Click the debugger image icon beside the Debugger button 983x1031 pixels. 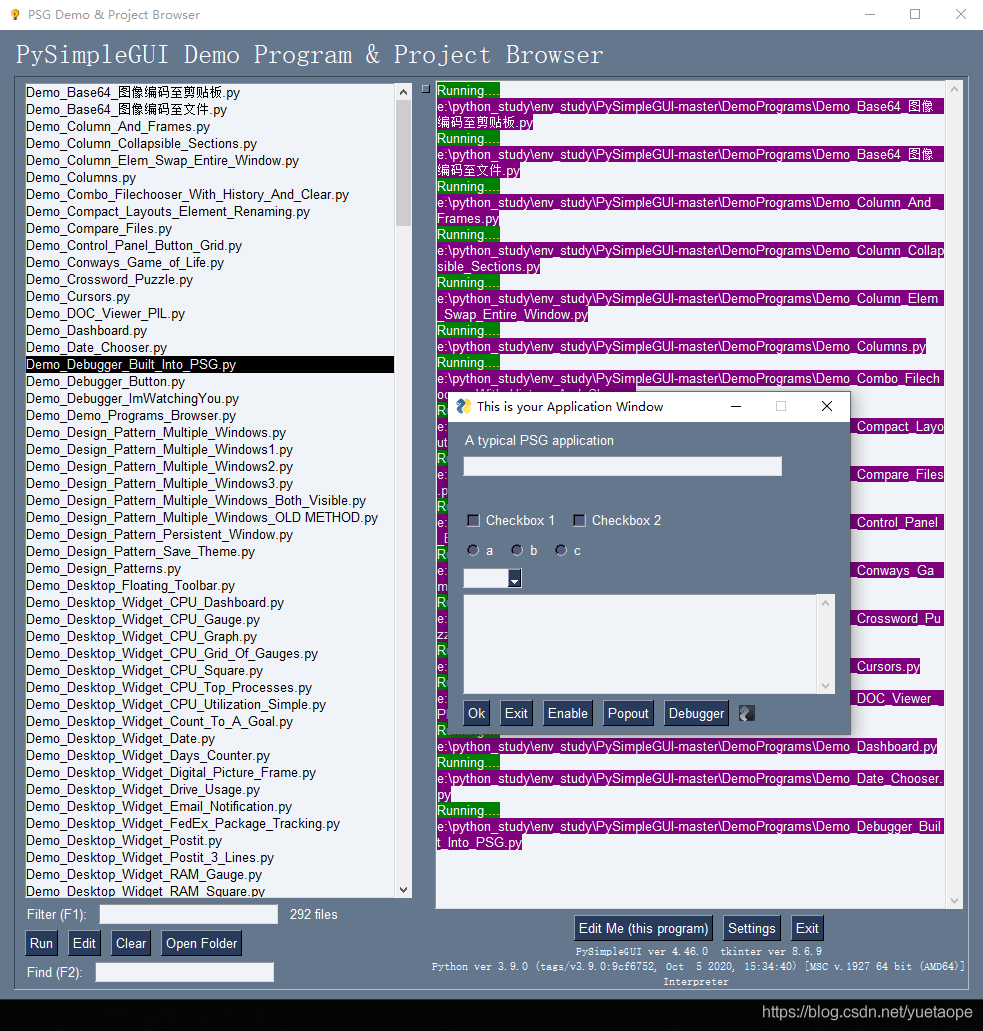point(747,713)
